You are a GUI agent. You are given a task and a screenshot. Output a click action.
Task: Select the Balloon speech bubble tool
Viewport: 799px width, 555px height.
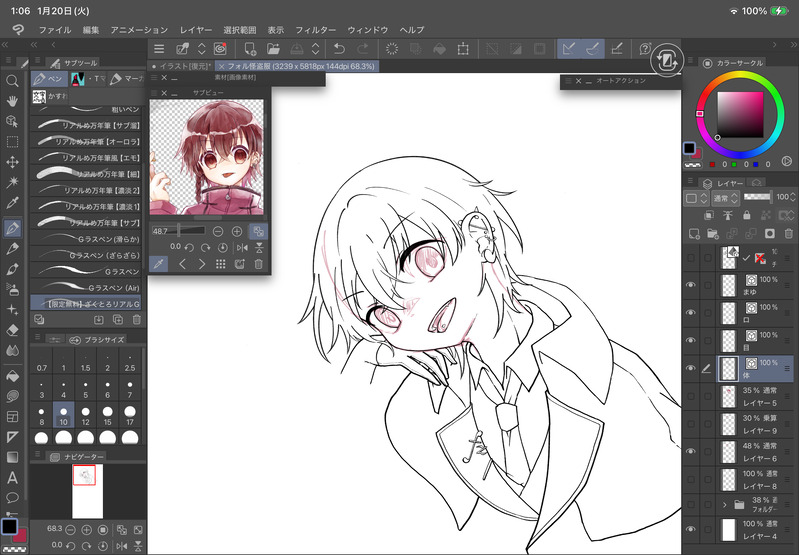click(12, 497)
